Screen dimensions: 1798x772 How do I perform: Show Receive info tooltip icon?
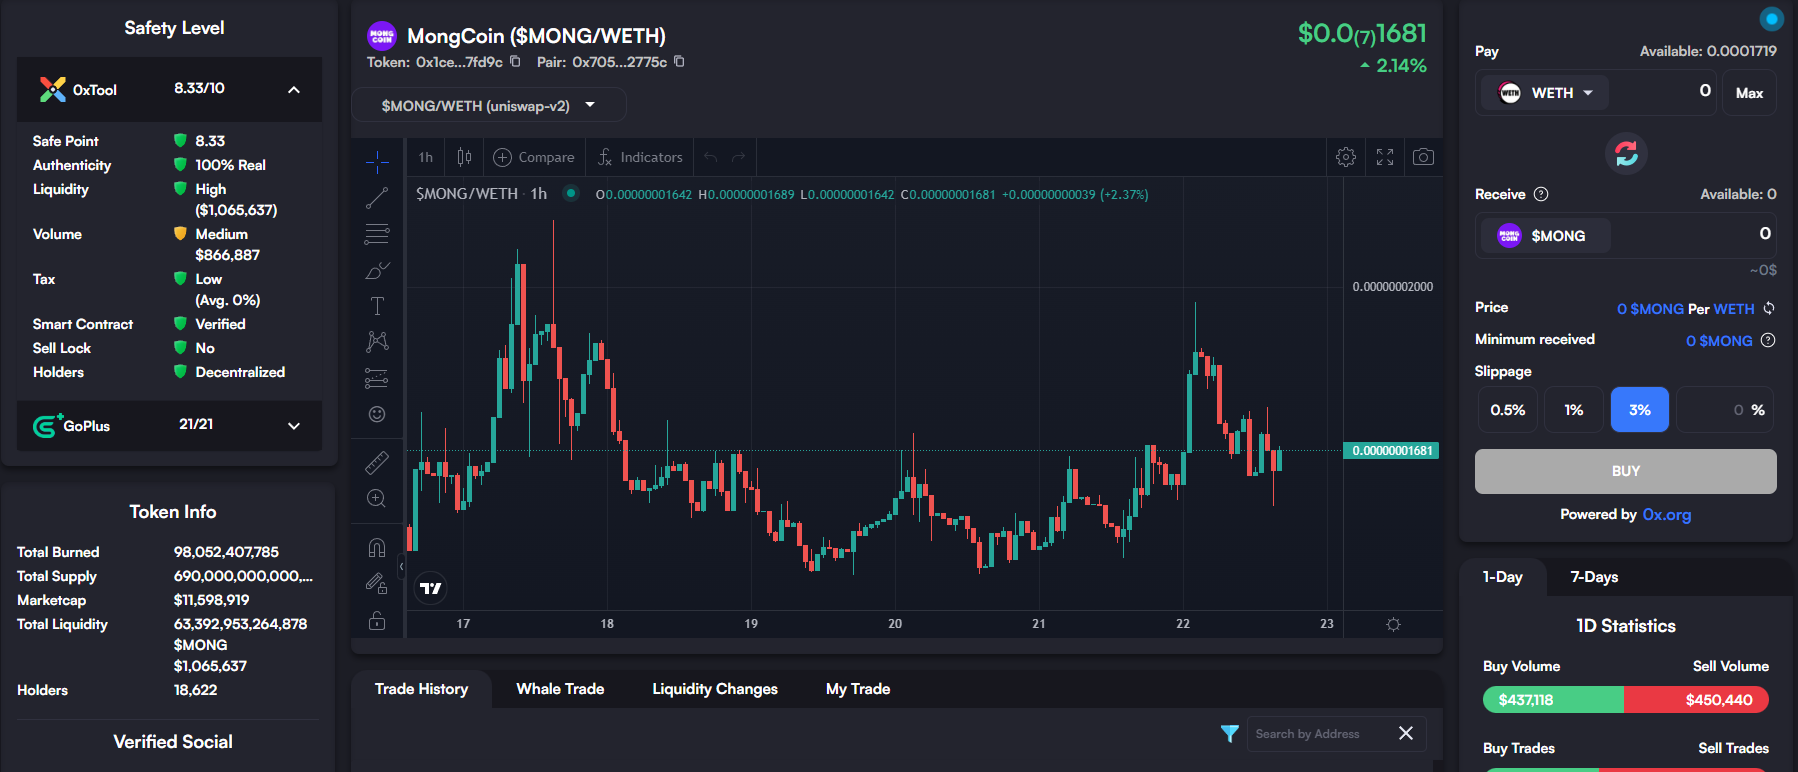tap(1541, 194)
